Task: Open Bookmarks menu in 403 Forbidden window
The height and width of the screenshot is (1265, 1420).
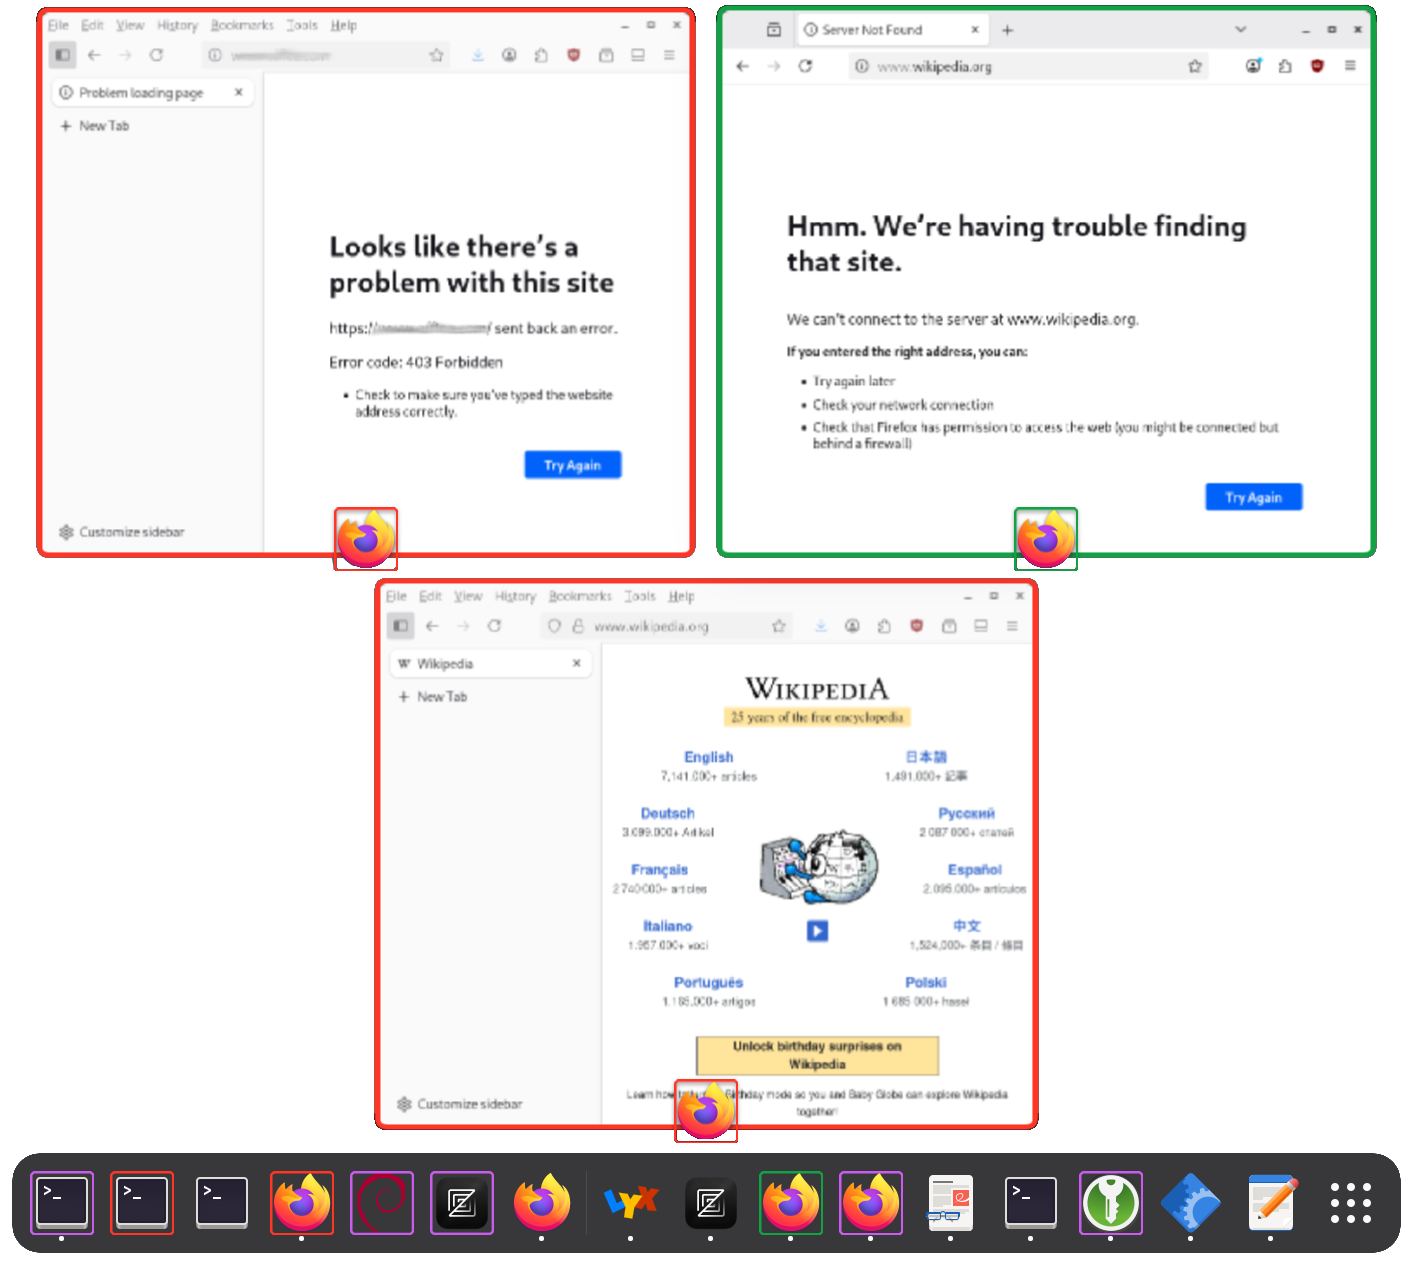Action: point(242,25)
